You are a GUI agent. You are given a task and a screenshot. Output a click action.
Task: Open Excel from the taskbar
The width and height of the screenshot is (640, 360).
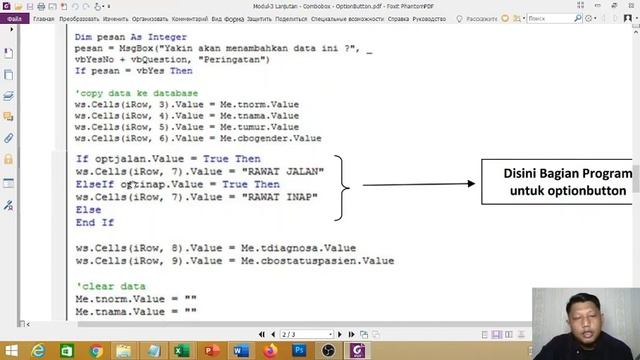[x=182, y=351]
